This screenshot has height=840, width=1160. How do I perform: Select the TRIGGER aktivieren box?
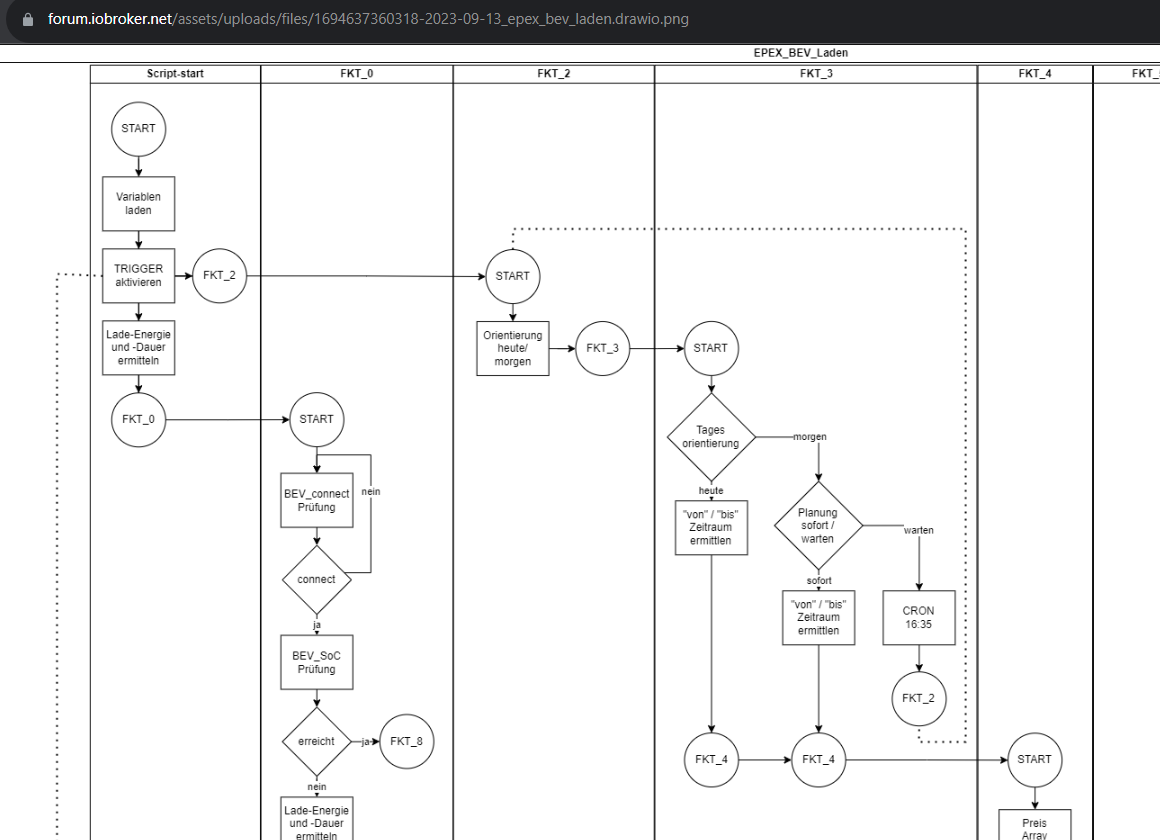138,276
